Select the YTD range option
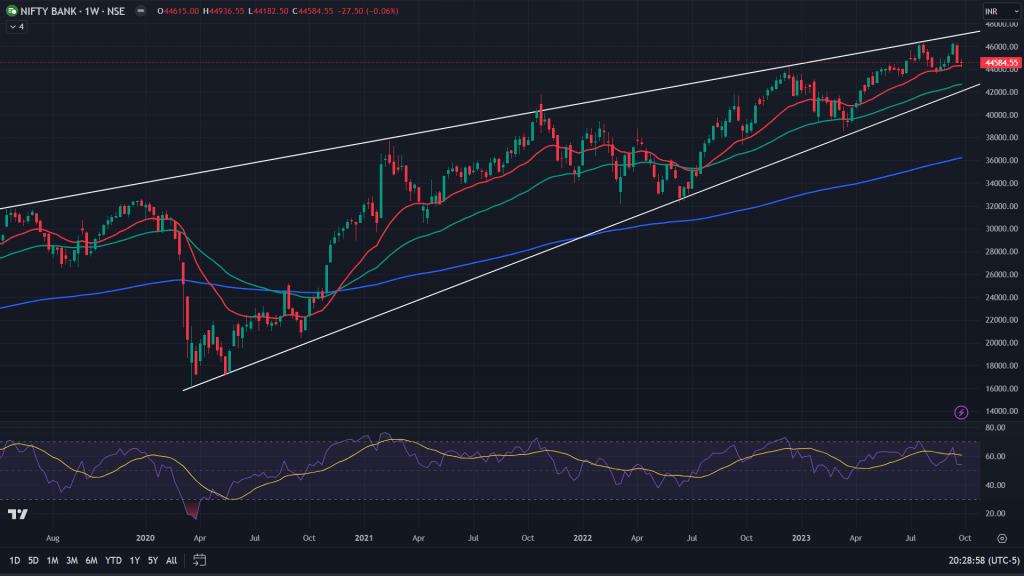Viewport: 1024px width, 576px height. pyautogui.click(x=113, y=560)
